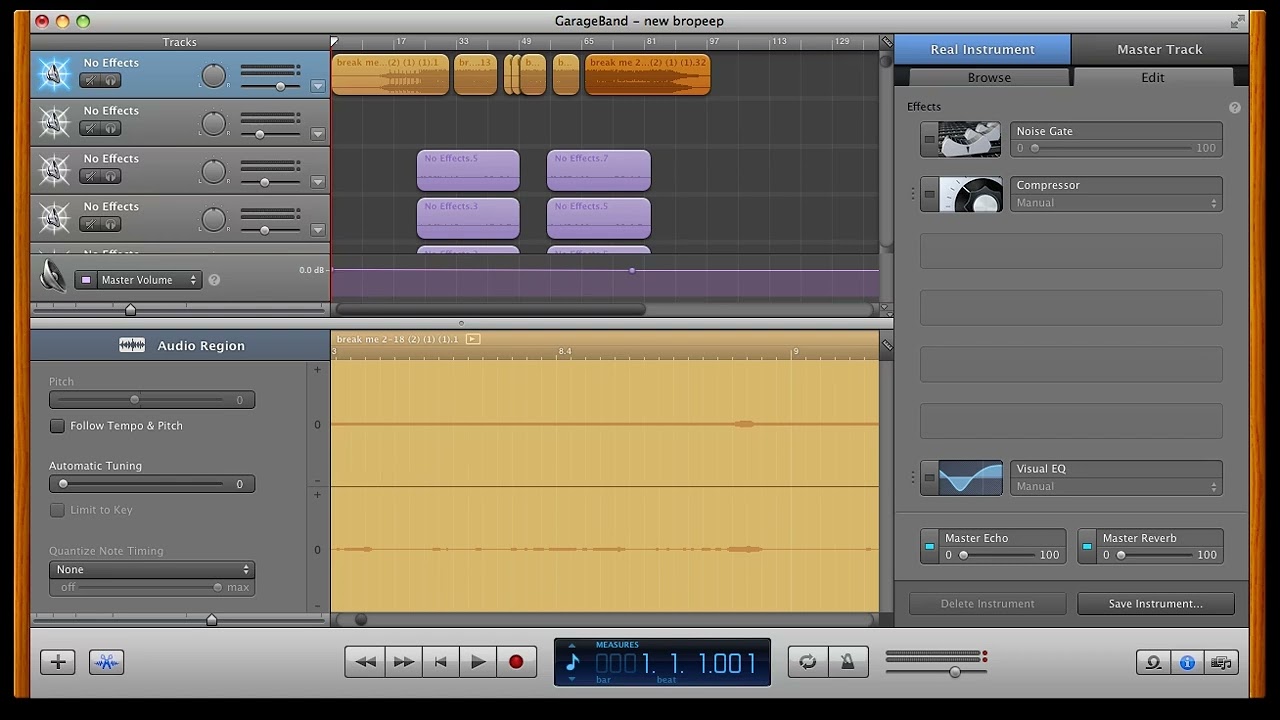Expand automation triangle on the empty track
The image size is (1280, 720).
(318, 134)
